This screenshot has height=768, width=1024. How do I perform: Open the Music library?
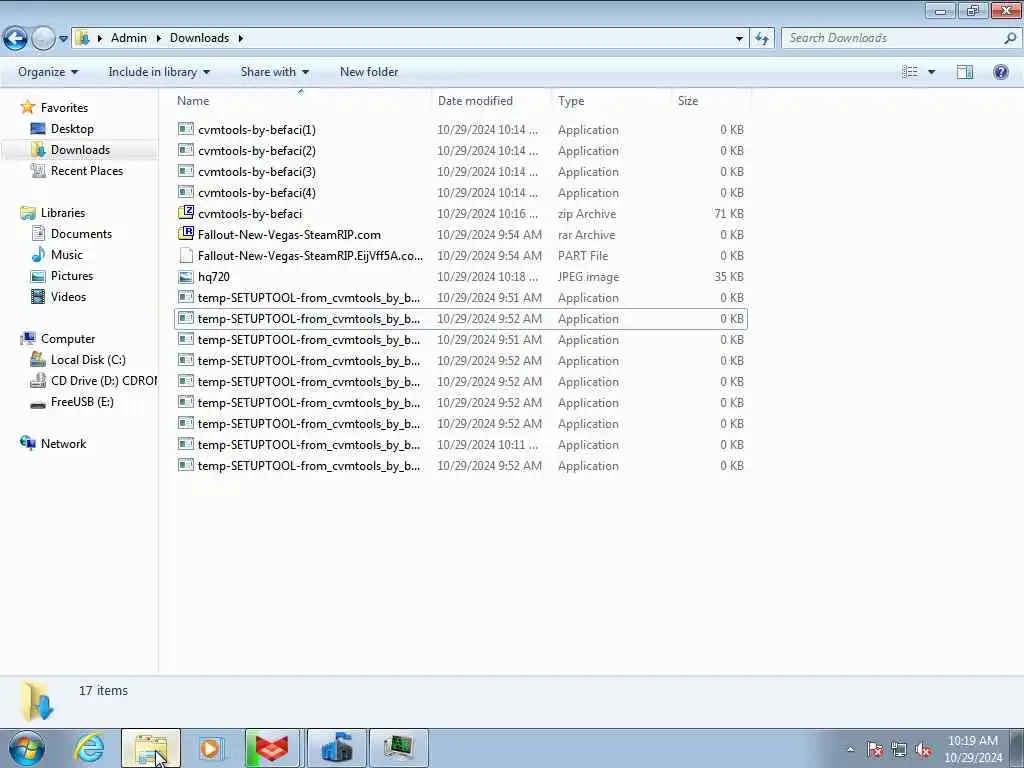point(67,255)
